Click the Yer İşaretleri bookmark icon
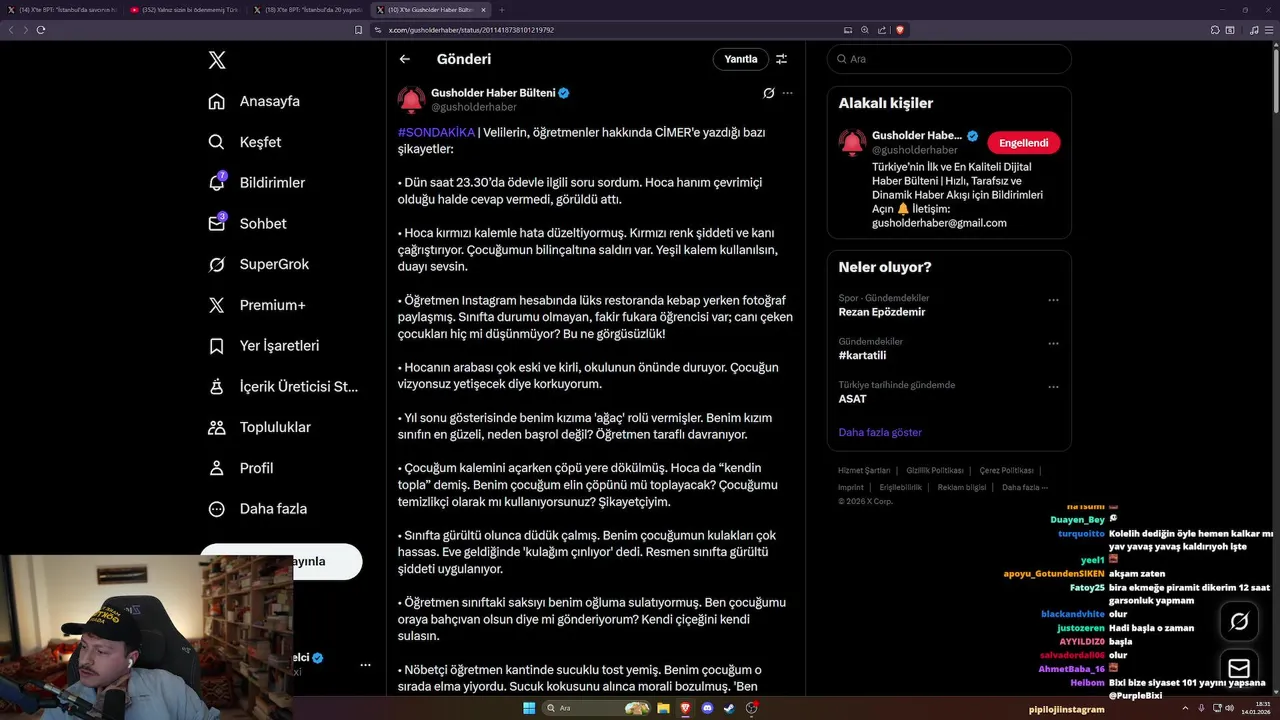 click(216, 346)
